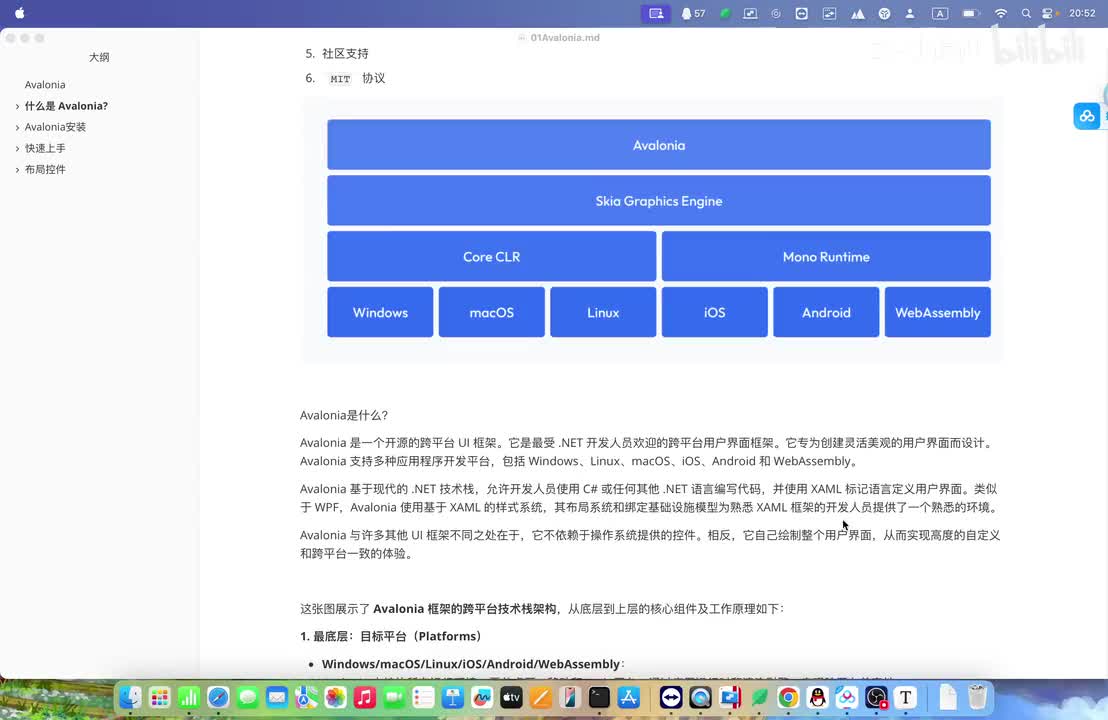Launch Keynote from the dock
1108x720 pixels.
pyautogui.click(x=452, y=698)
